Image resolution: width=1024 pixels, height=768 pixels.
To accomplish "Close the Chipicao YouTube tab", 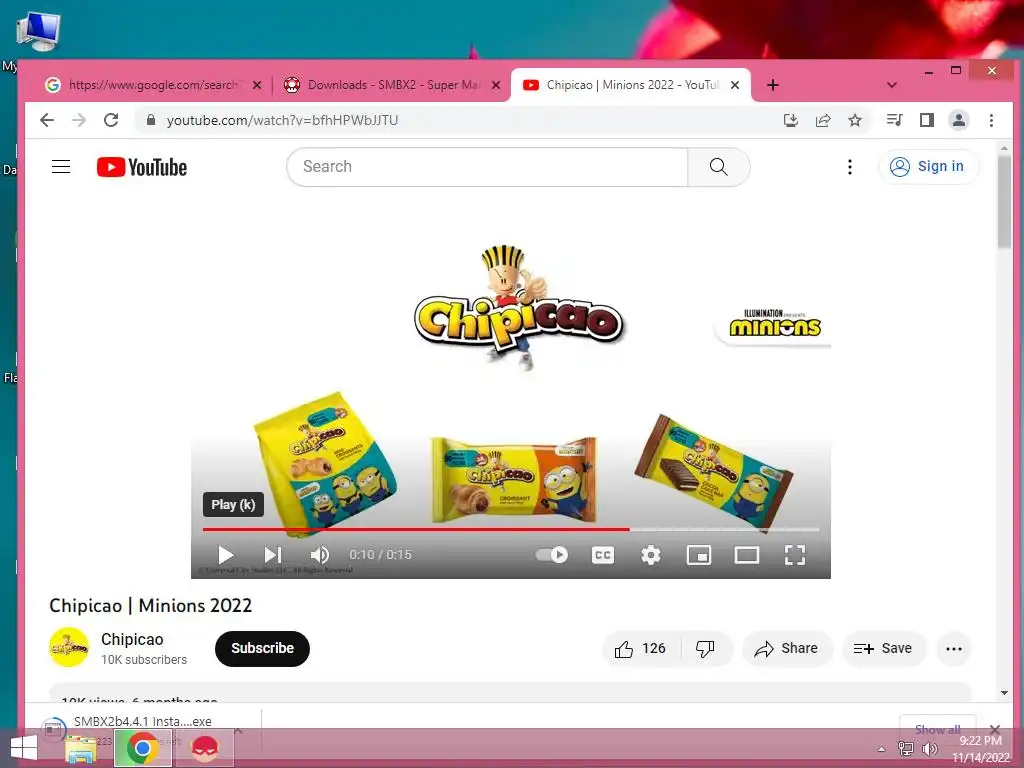I will (x=735, y=85).
